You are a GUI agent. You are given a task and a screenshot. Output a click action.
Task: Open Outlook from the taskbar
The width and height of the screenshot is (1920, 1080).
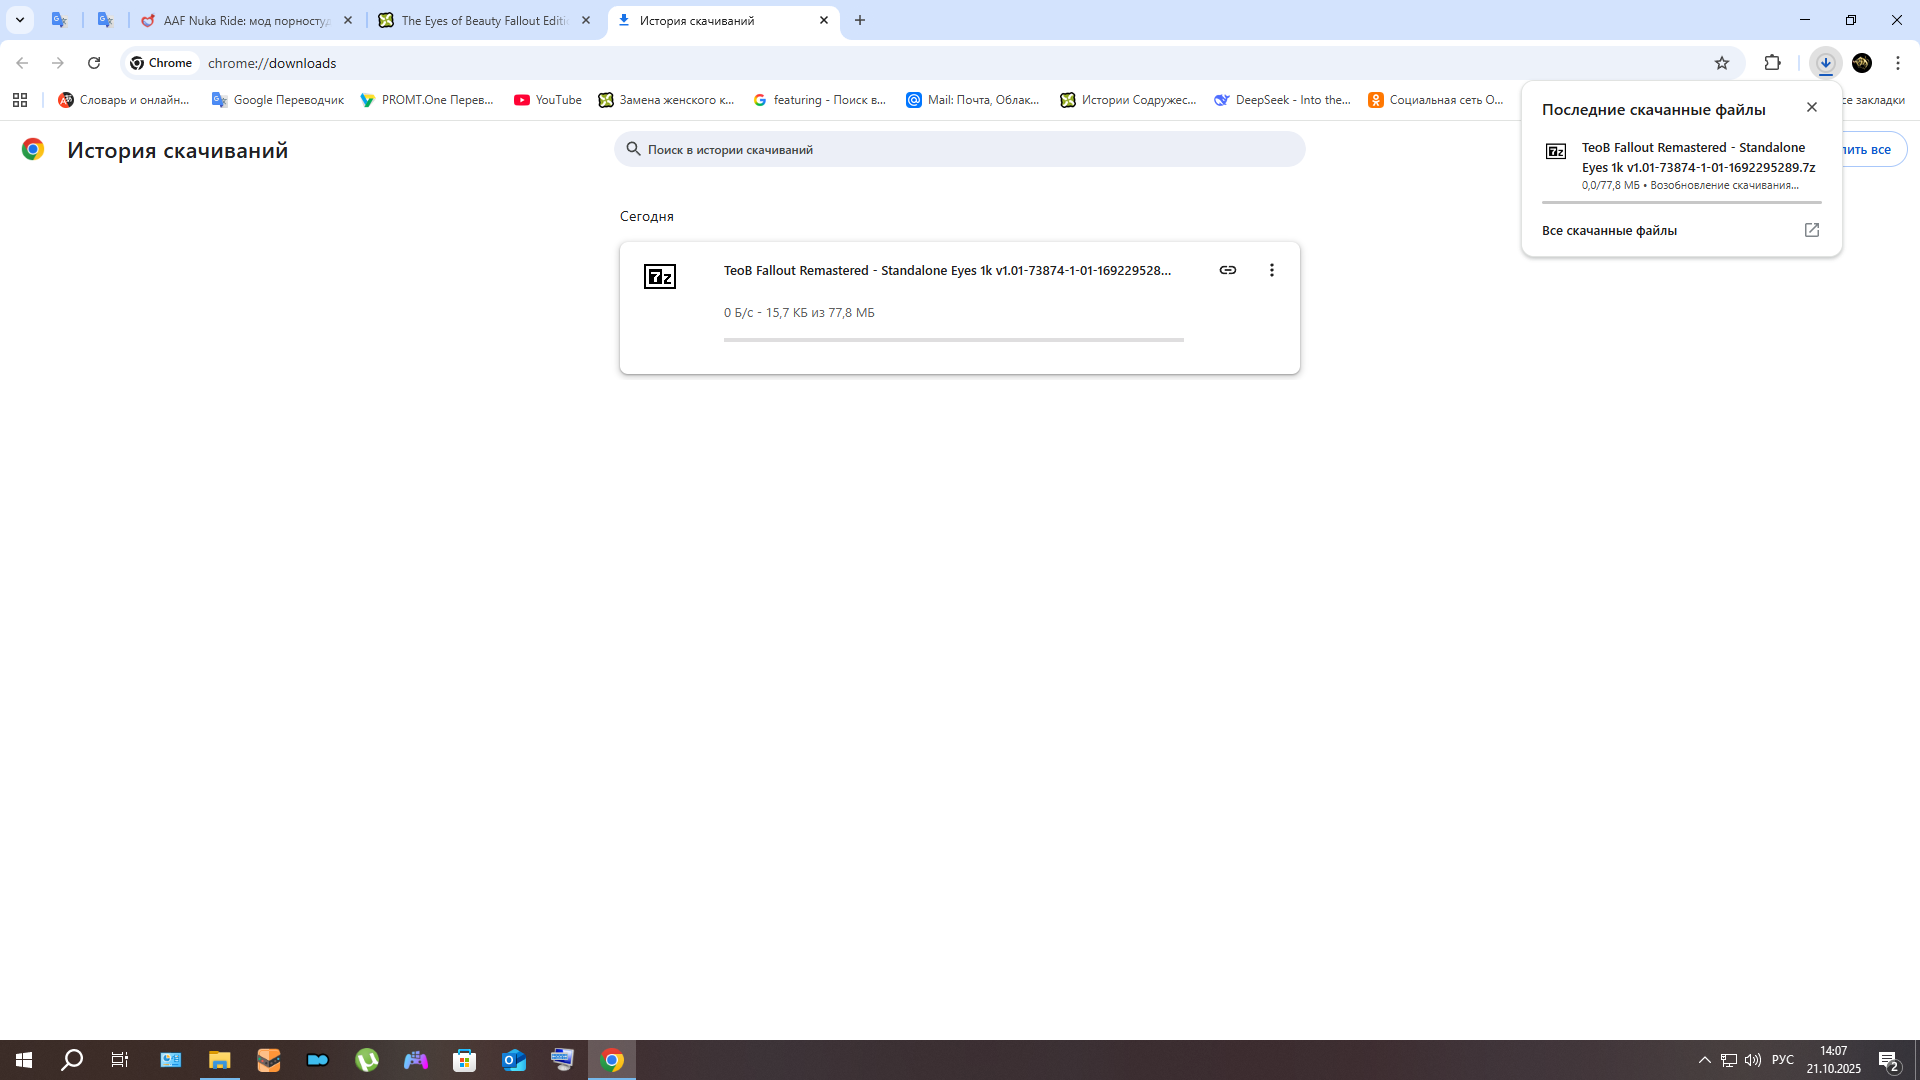[x=514, y=1060]
